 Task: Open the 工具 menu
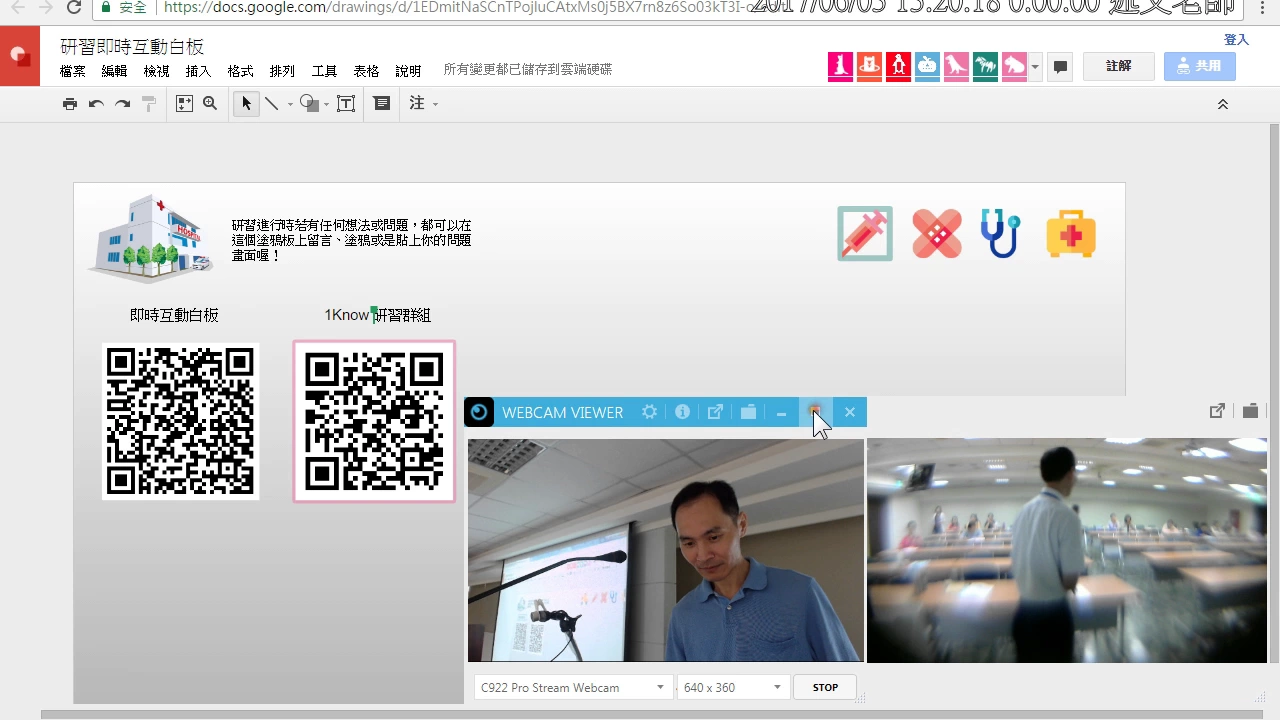324,71
